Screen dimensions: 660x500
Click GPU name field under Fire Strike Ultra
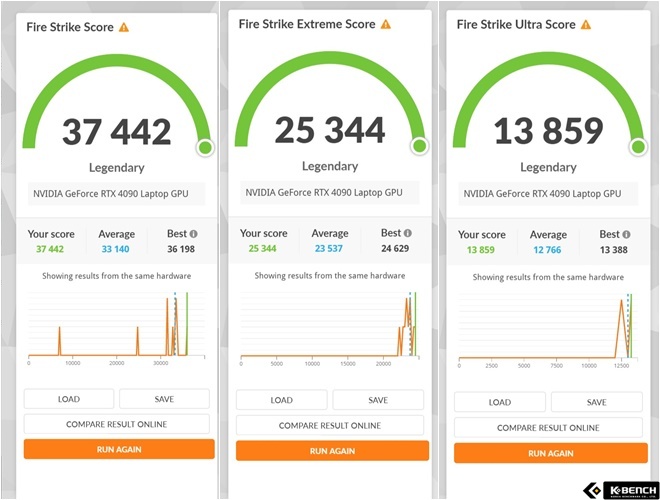click(548, 194)
